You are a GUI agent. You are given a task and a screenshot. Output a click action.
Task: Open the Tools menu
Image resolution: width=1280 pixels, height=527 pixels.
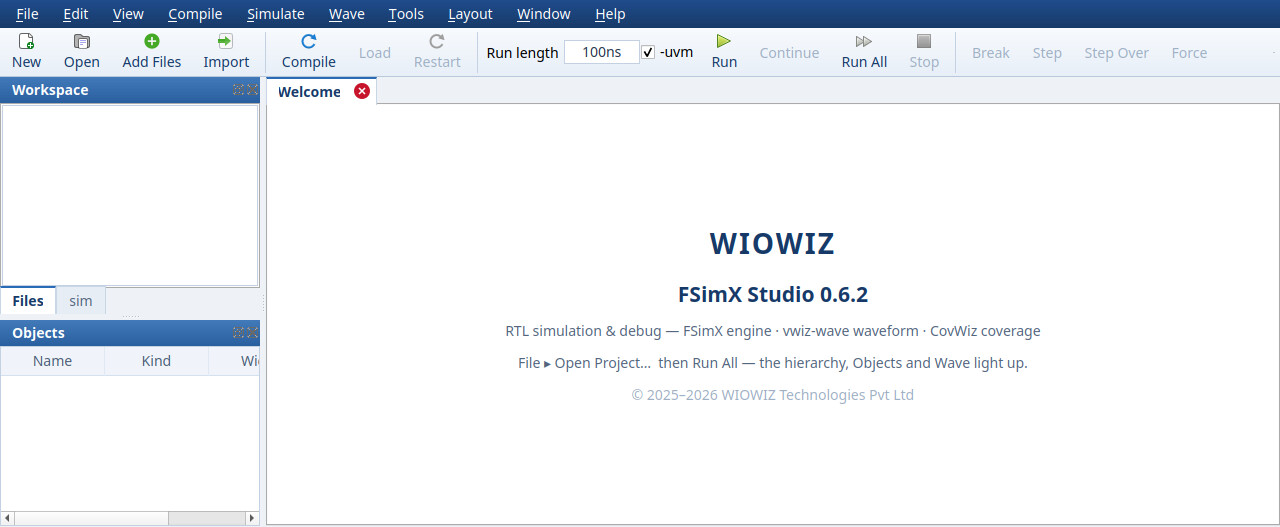[406, 14]
